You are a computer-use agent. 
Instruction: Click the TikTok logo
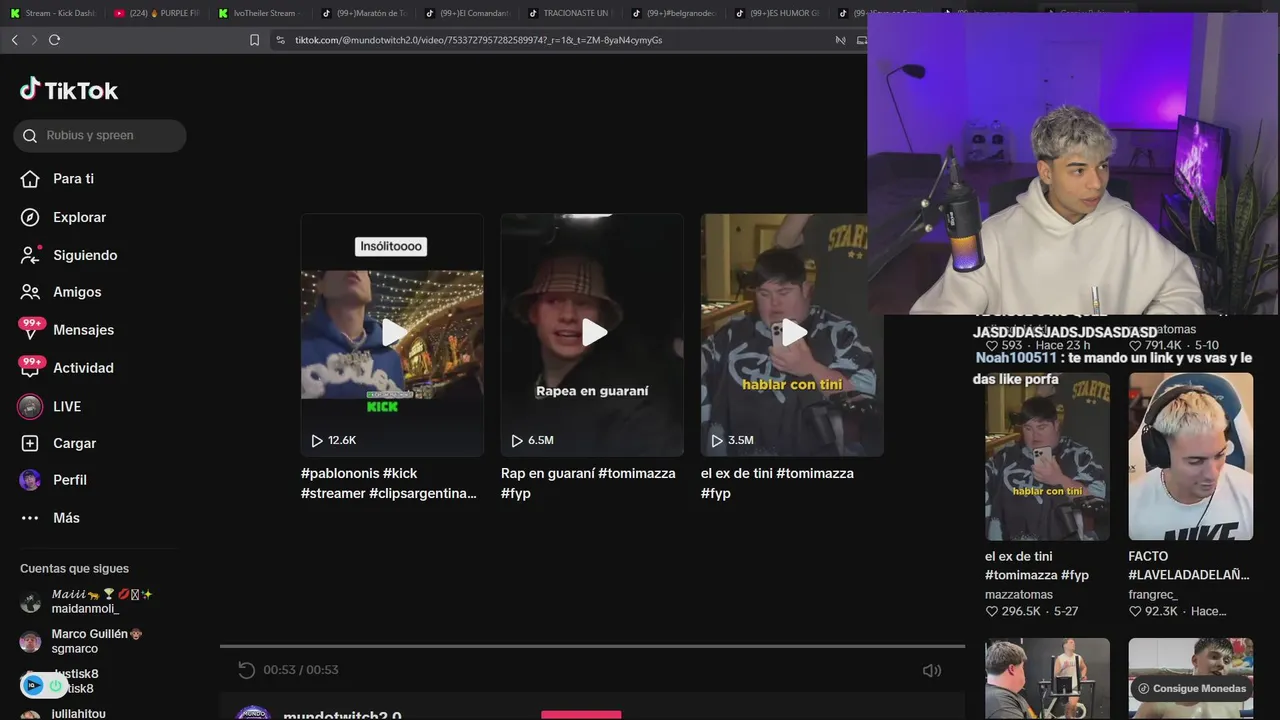[x=69, y=90]
